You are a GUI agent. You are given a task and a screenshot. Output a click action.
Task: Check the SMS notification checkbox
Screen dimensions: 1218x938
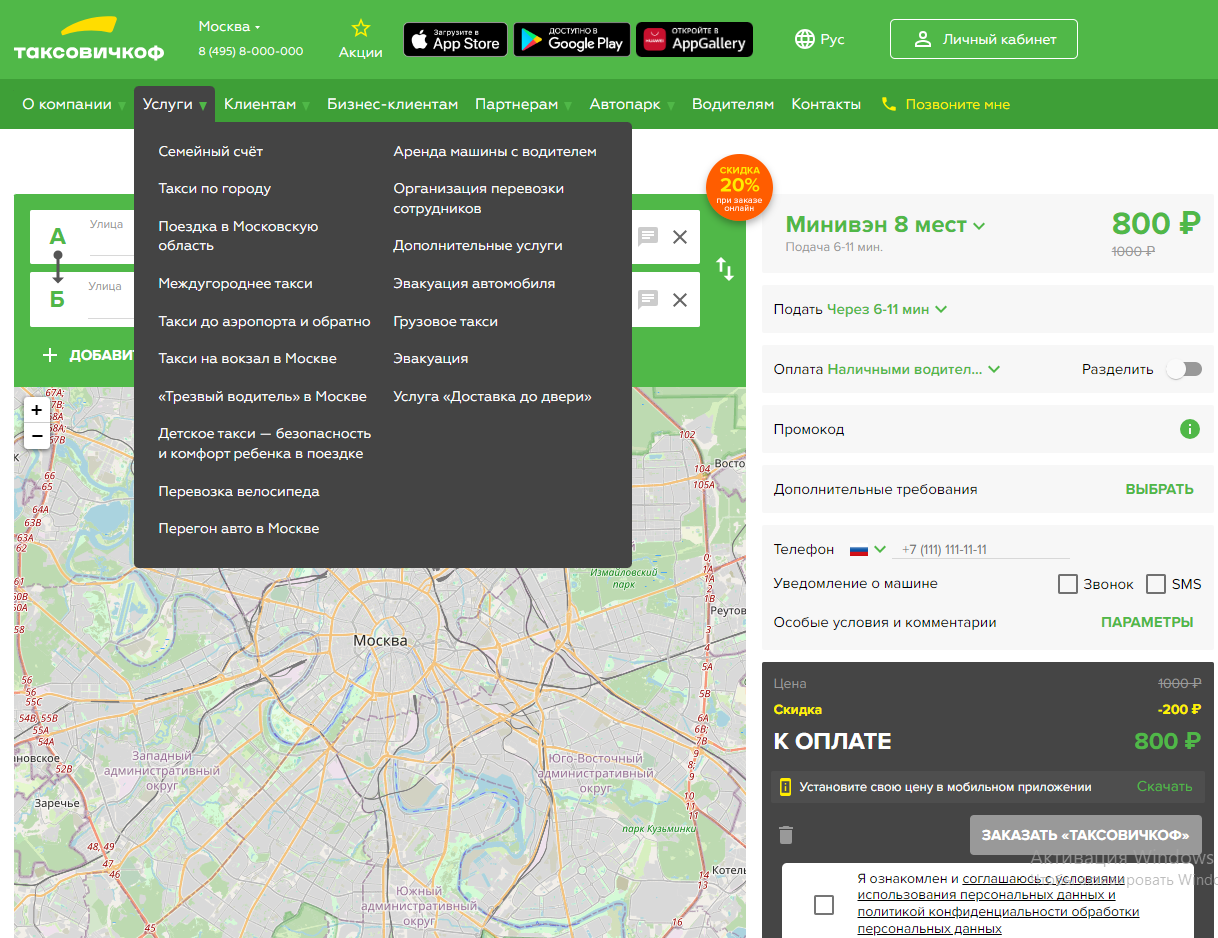pyautogui.click(x=1156, y=584)
